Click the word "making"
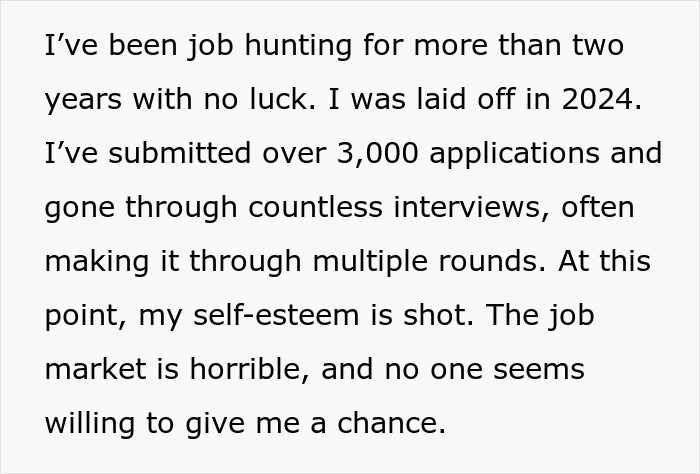Image resolution: width=700 pixels, height=474 pixels. coord(97,263)
